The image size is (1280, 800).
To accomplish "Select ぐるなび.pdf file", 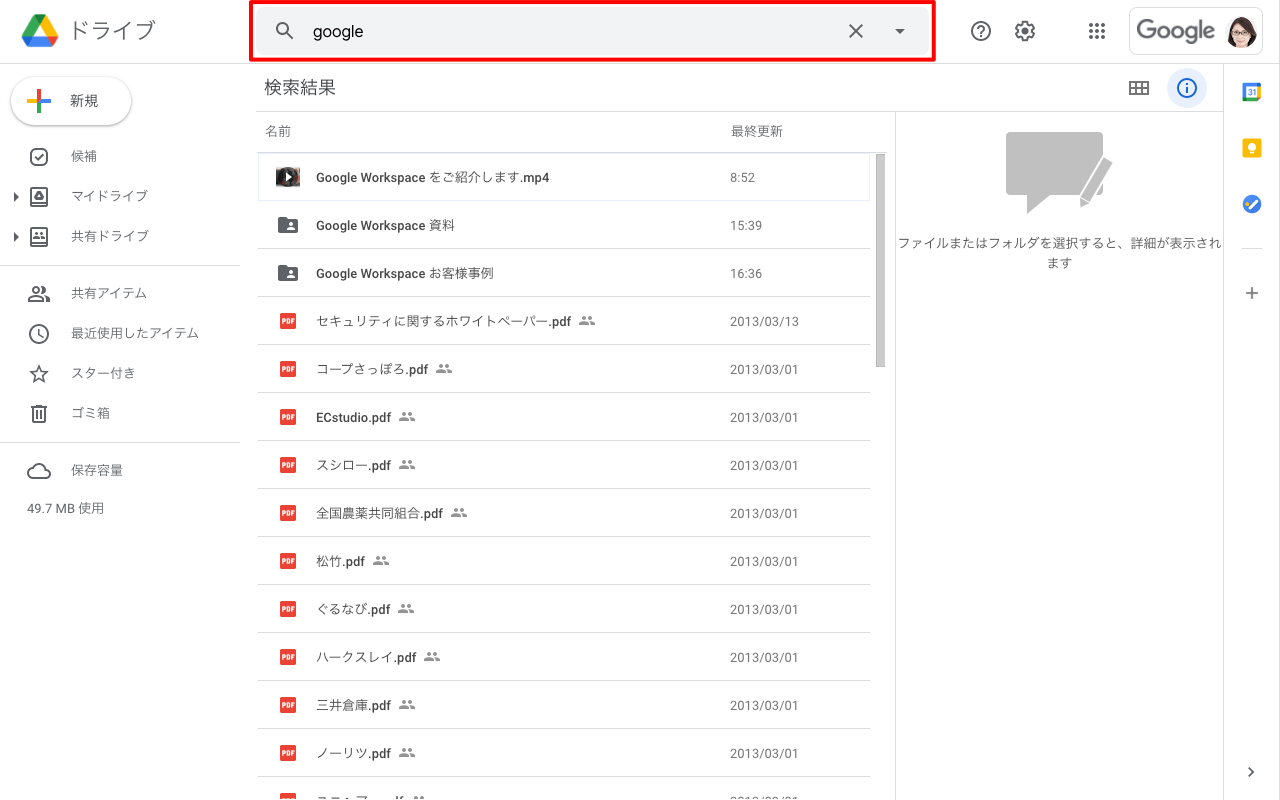I will tap(564, 609).
